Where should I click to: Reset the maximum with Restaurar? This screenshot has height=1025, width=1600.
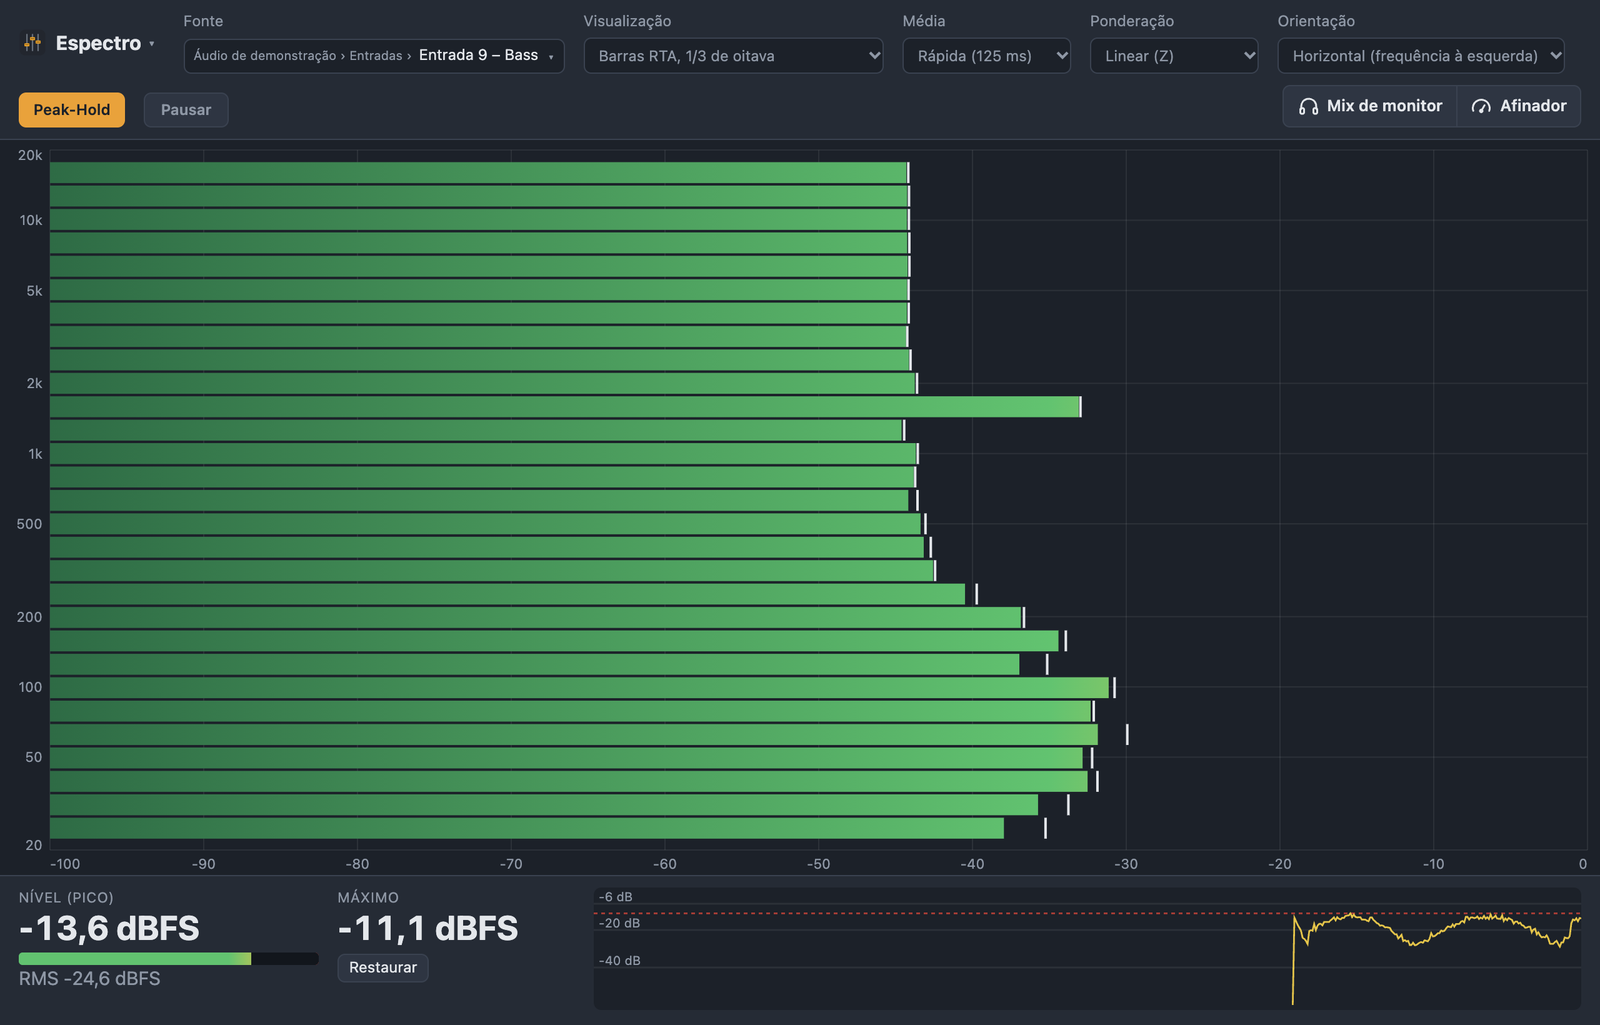383,968
